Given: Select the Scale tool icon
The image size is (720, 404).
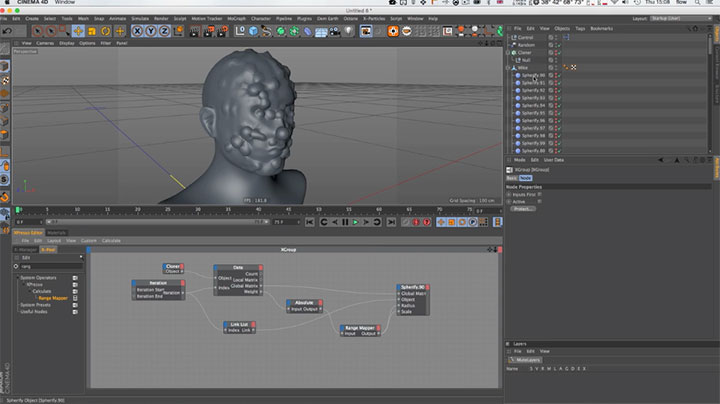Looking at the screenshot, I should [92, 31].
